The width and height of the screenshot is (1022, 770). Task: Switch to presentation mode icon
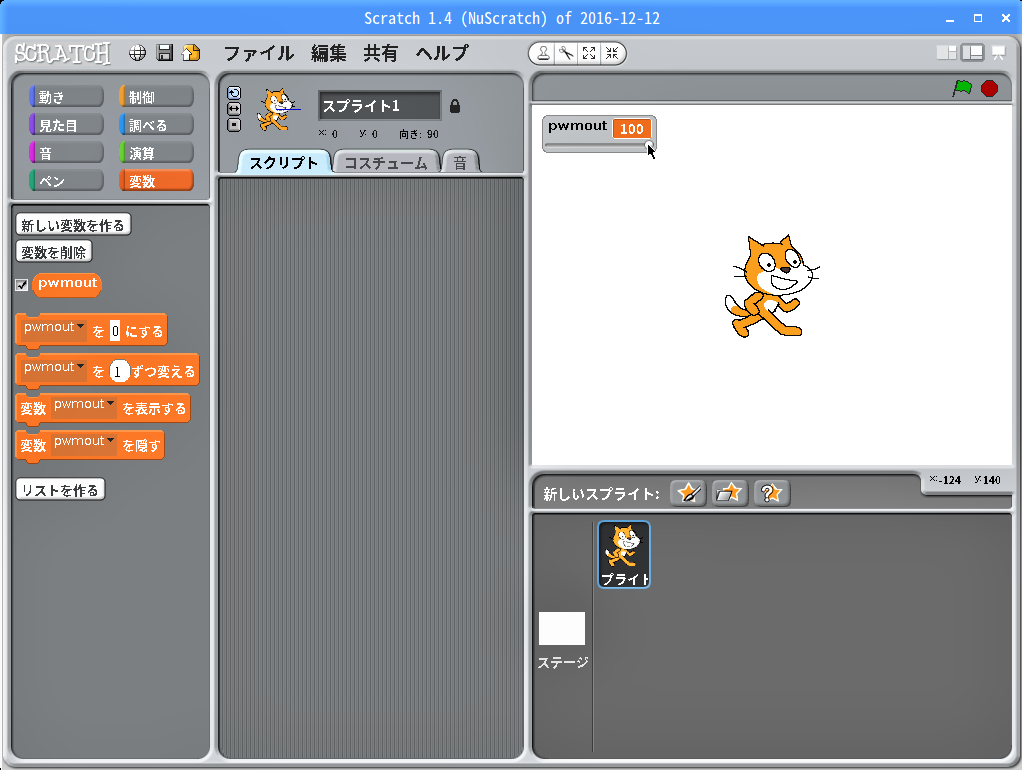coord(998,53)
